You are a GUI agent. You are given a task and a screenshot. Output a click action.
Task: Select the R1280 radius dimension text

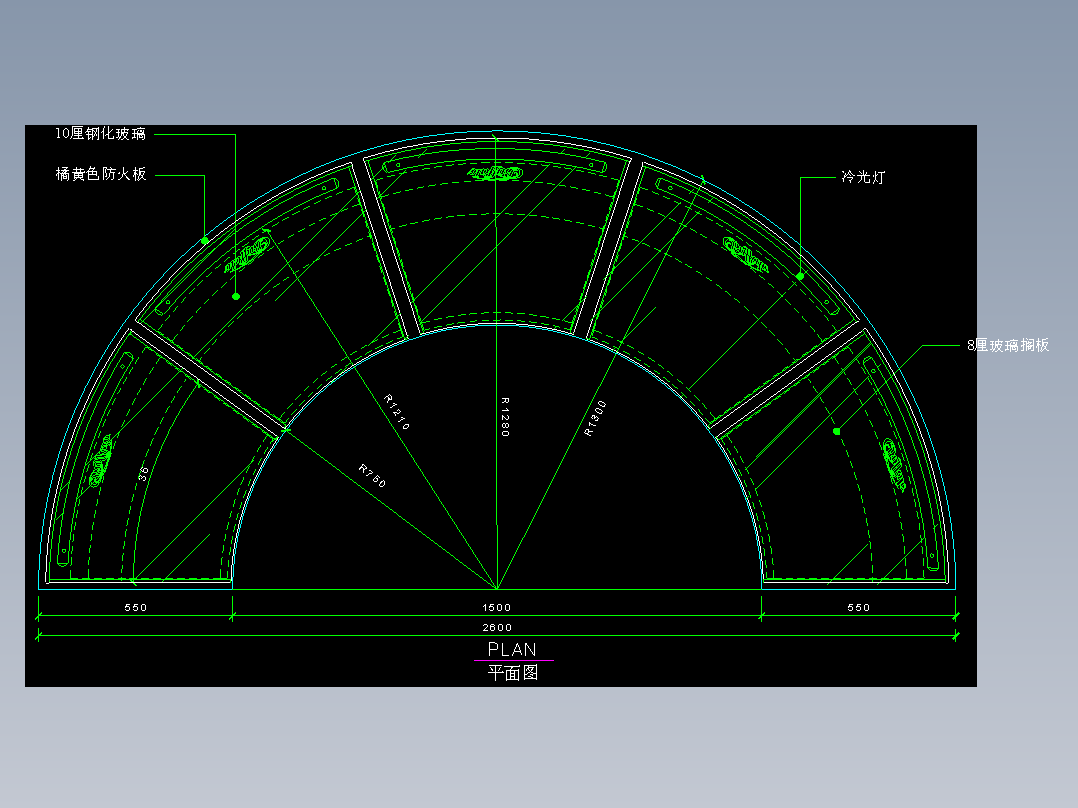click(x=505, y=417)
